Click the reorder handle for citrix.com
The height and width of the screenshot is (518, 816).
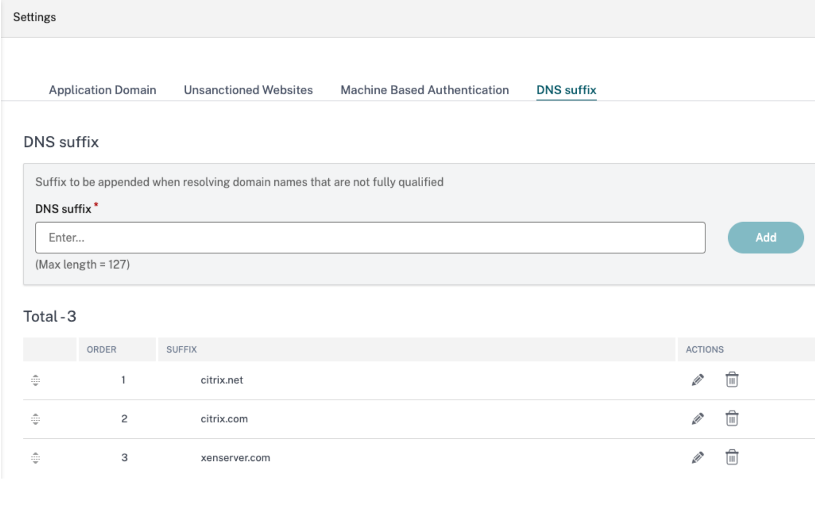(x=36, y=419)
